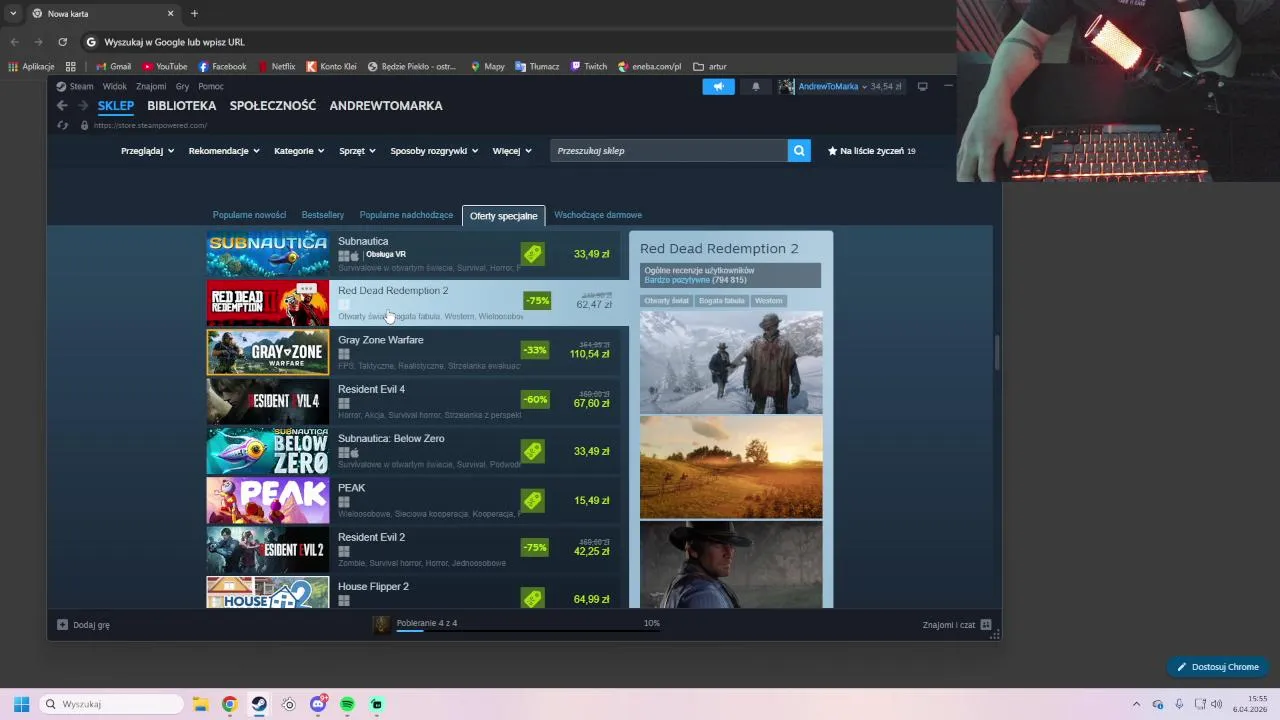Click the Steam announcements megaphone button
This screenshot has width=1280, height=720.
tap(718, 86)
